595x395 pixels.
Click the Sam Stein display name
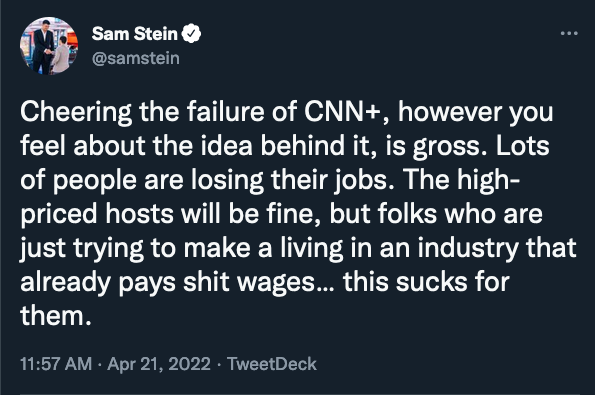135,33
